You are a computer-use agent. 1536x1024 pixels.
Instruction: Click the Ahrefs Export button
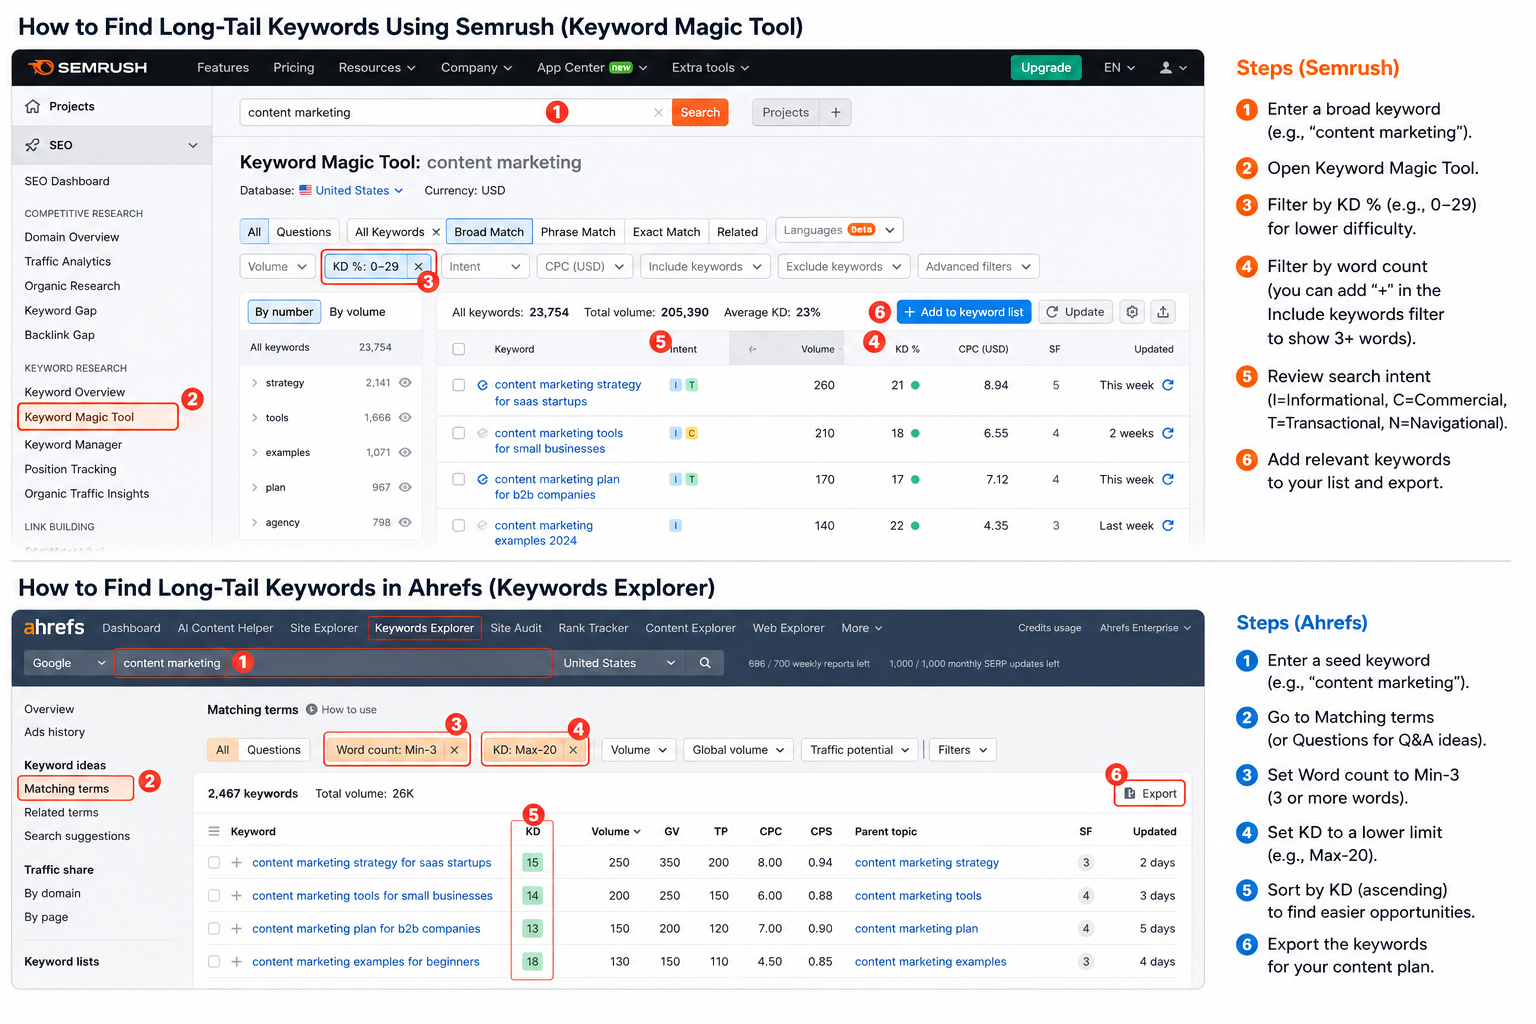click(x=1150, y=793)
